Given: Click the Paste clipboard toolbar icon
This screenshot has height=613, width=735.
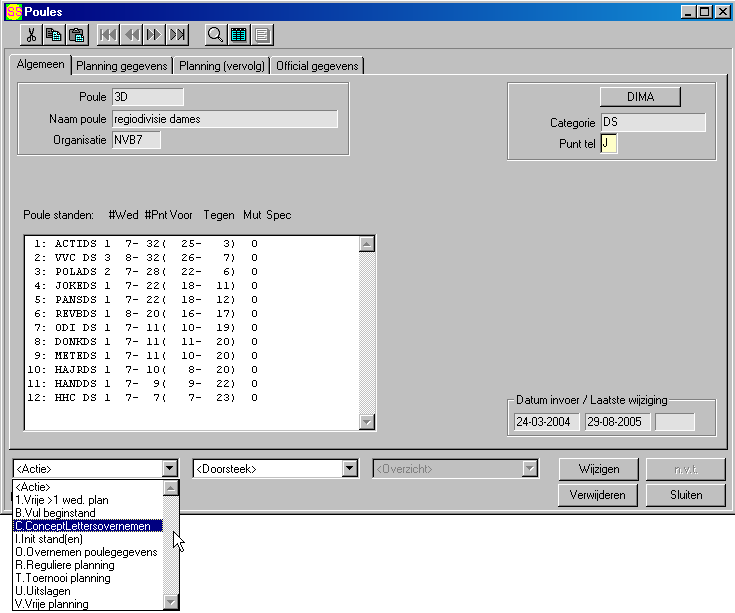Looking at the screenshot, I should [x=76, y=35].
